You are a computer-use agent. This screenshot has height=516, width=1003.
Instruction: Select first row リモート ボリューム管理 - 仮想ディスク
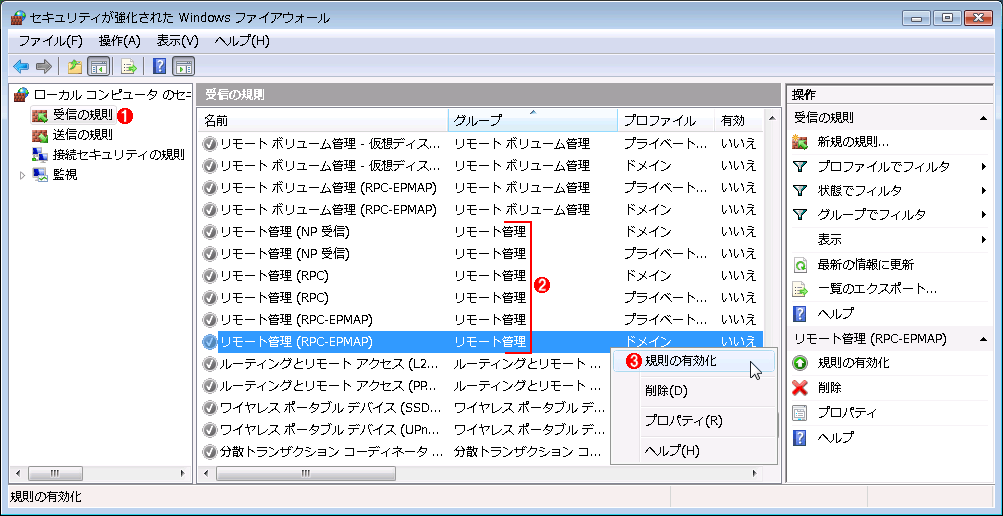[481, 144]
